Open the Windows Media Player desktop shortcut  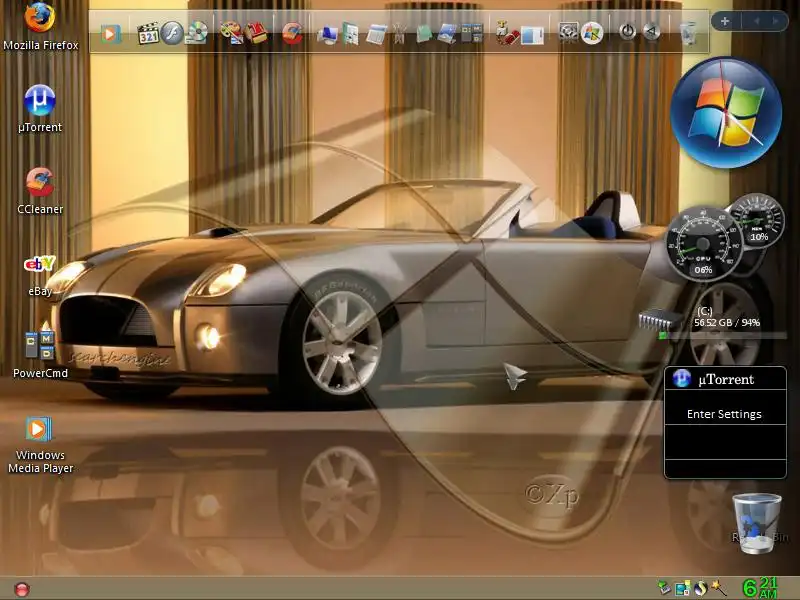[x=40, y=445]
